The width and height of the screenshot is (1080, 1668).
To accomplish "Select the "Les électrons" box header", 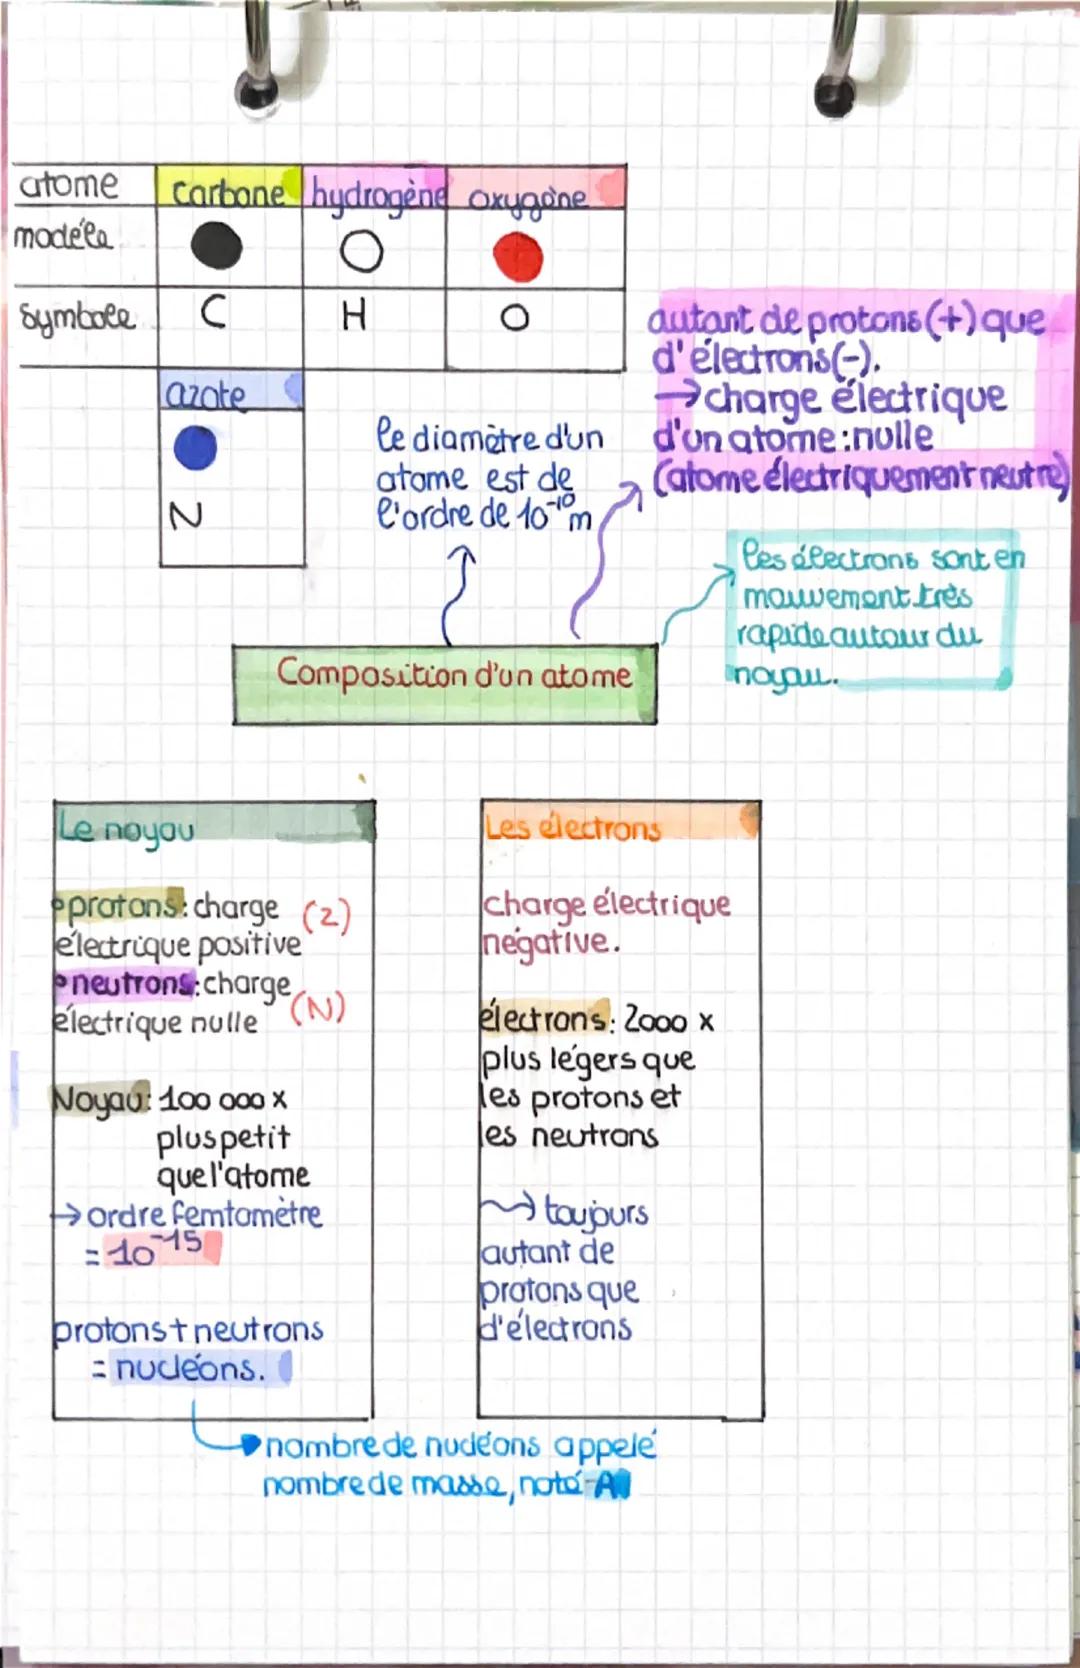I will [x=618, y=826].
